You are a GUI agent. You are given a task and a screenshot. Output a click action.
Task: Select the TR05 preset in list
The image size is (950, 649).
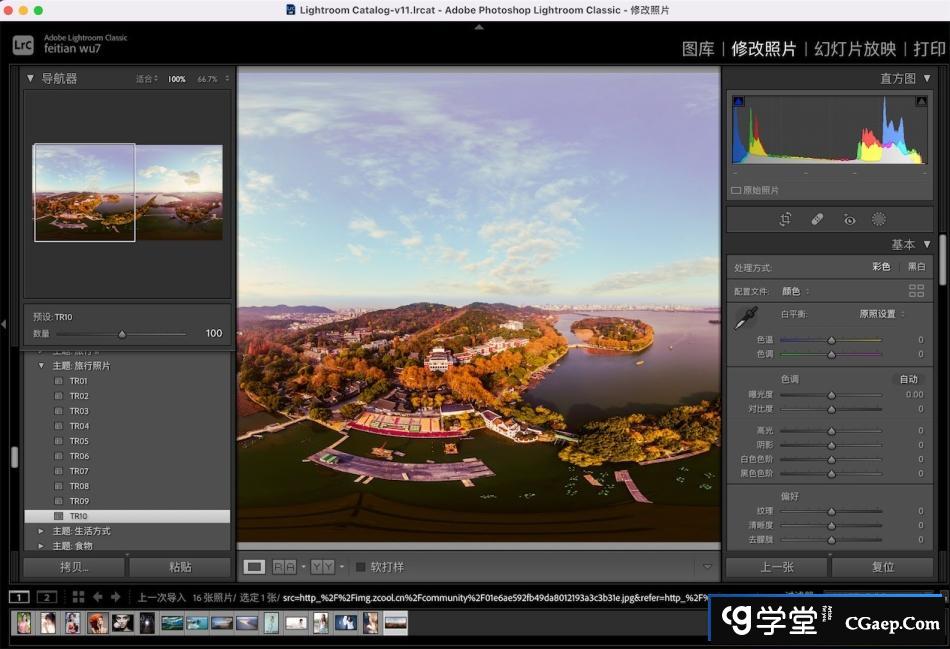[78, 441]
